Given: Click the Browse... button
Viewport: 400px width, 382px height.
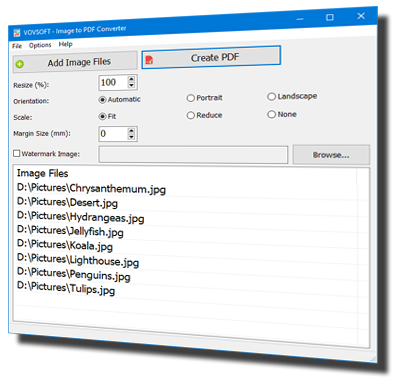Looking at the screenshot, I should pyautogui.click(x=331, y=155).
